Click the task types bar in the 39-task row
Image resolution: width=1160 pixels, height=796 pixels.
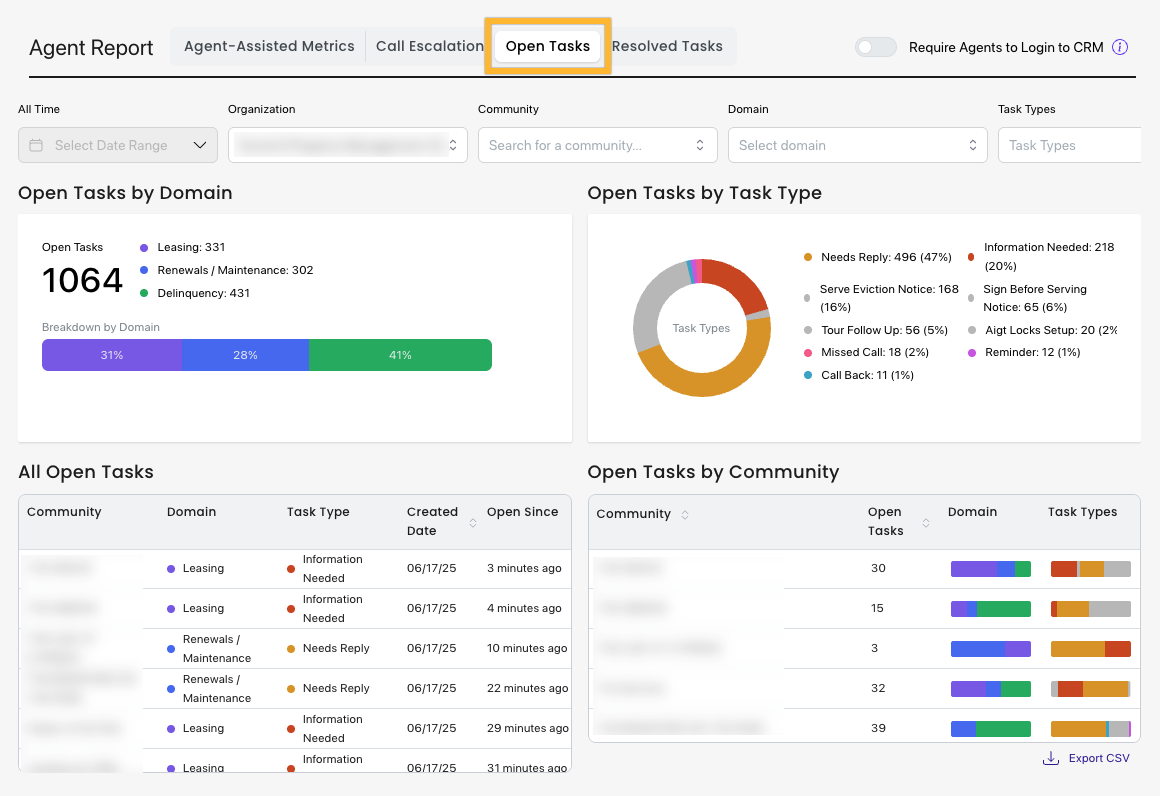coord(1090,729)
